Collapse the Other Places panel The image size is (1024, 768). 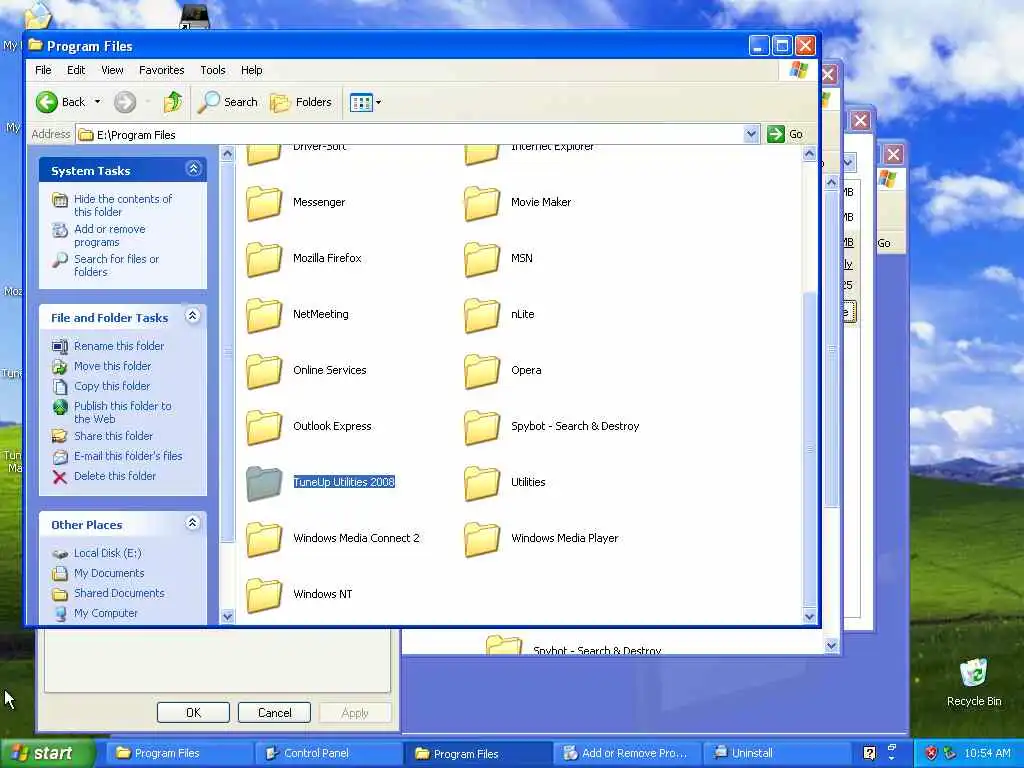click(192, 523)
